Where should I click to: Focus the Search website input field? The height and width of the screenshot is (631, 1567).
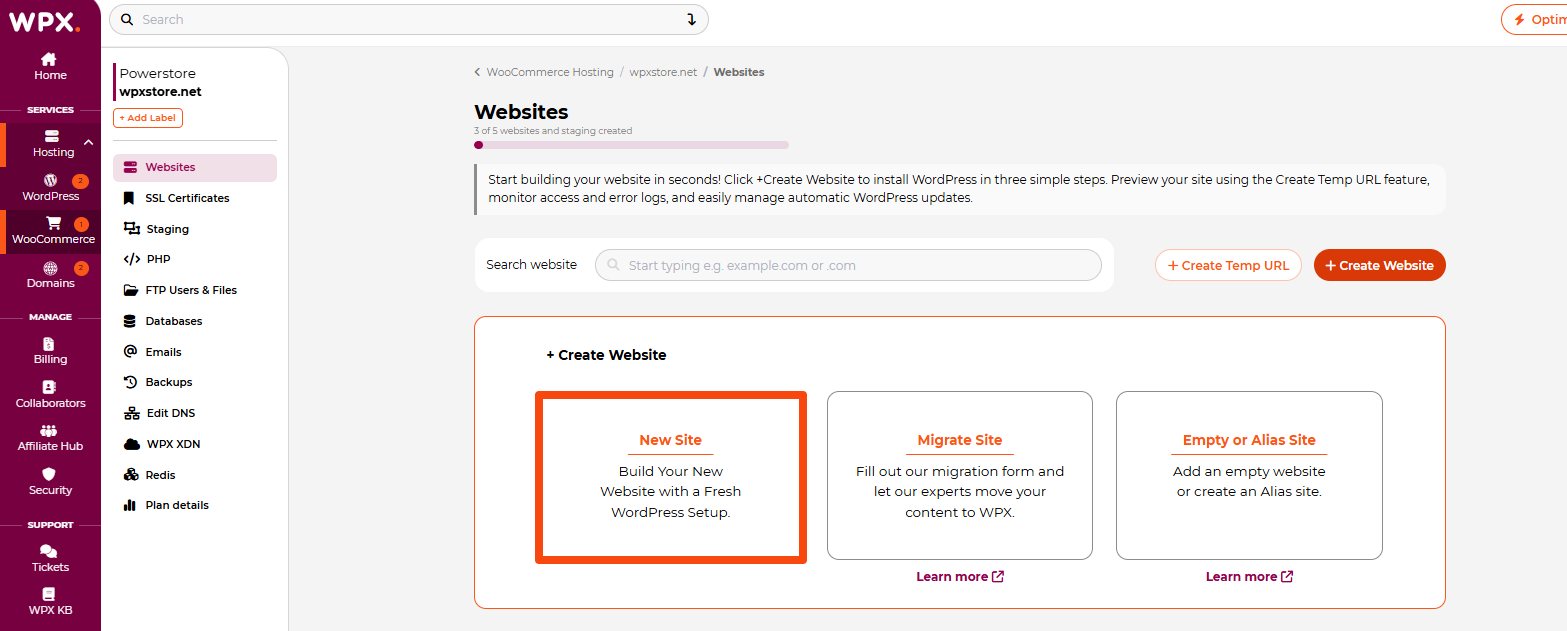(848, 265)
